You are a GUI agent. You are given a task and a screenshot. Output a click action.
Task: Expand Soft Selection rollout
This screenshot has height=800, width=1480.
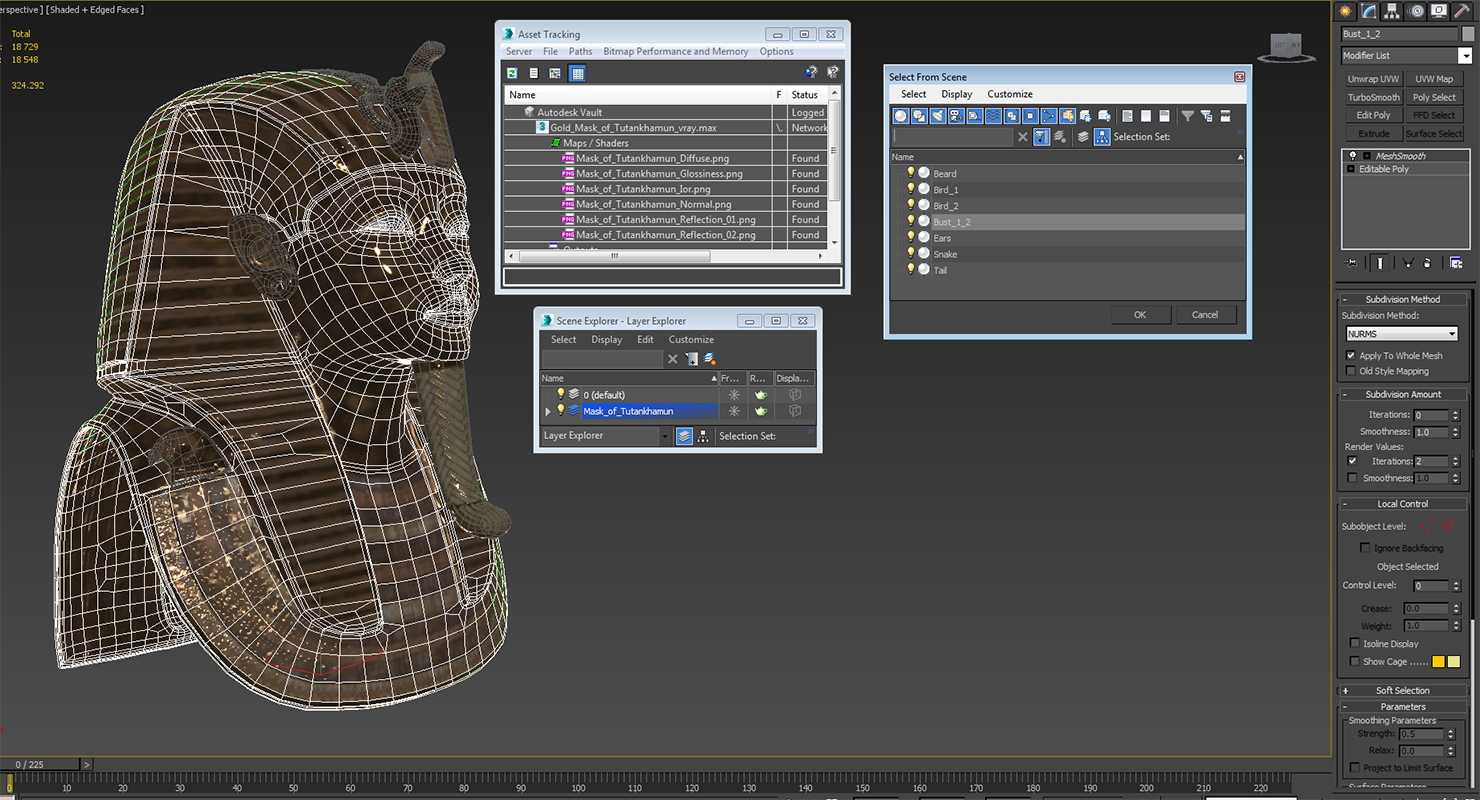(x=1403, y=690)
